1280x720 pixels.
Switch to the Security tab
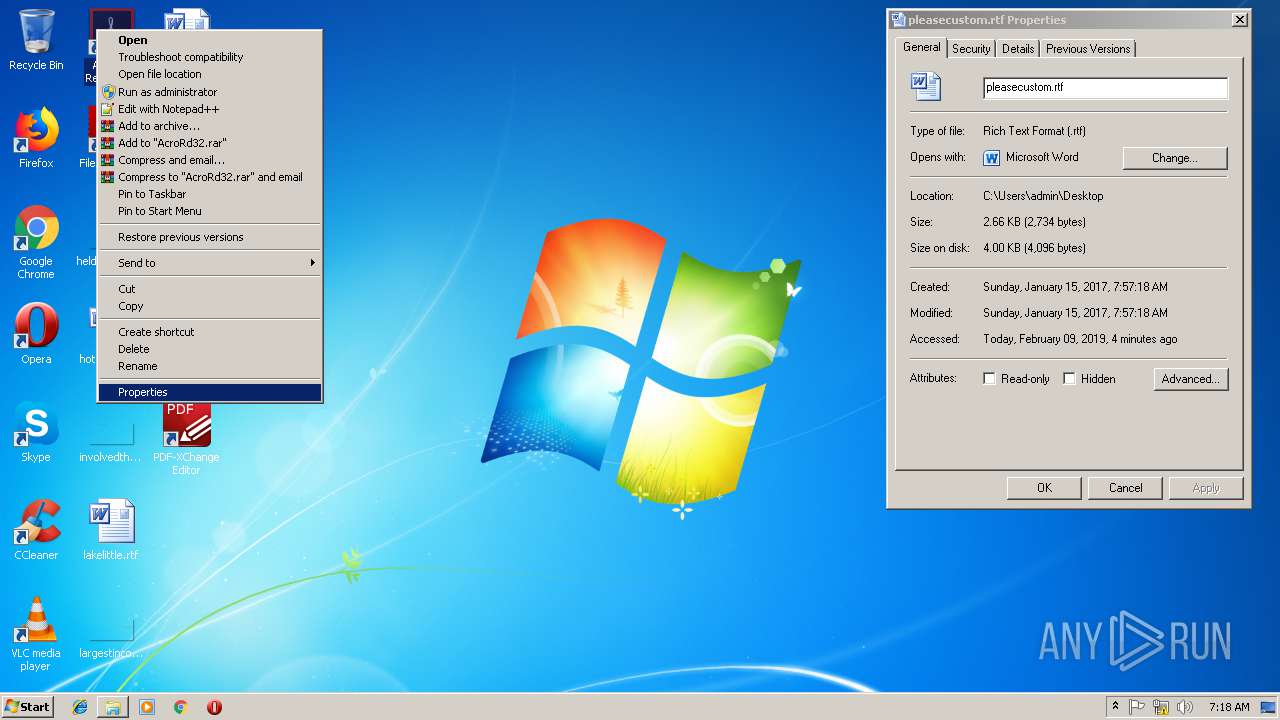tap(971, 48)
